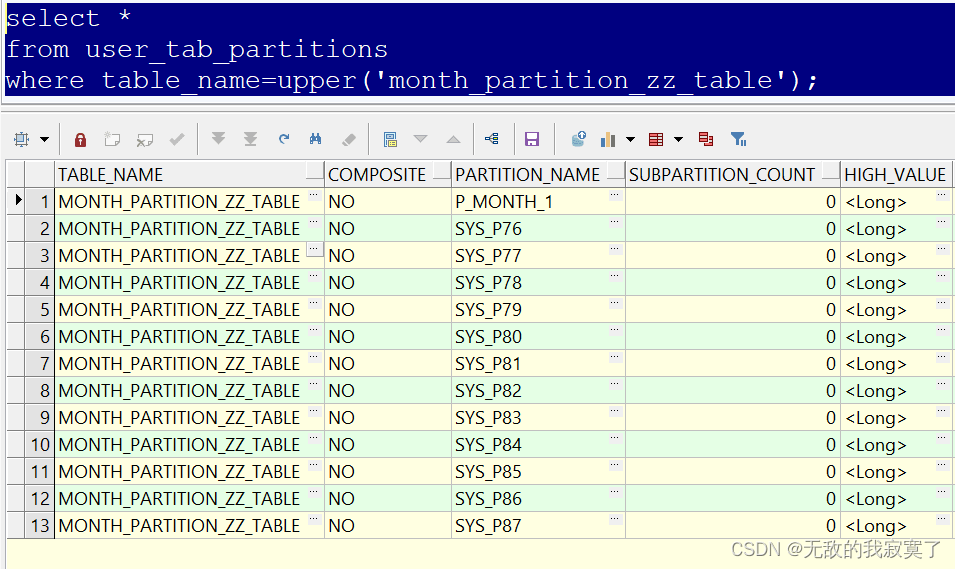Screen dimensions: 955x569
Task: Click the small box in TABLE_NAME header
Action: click(x=315, y=171)
